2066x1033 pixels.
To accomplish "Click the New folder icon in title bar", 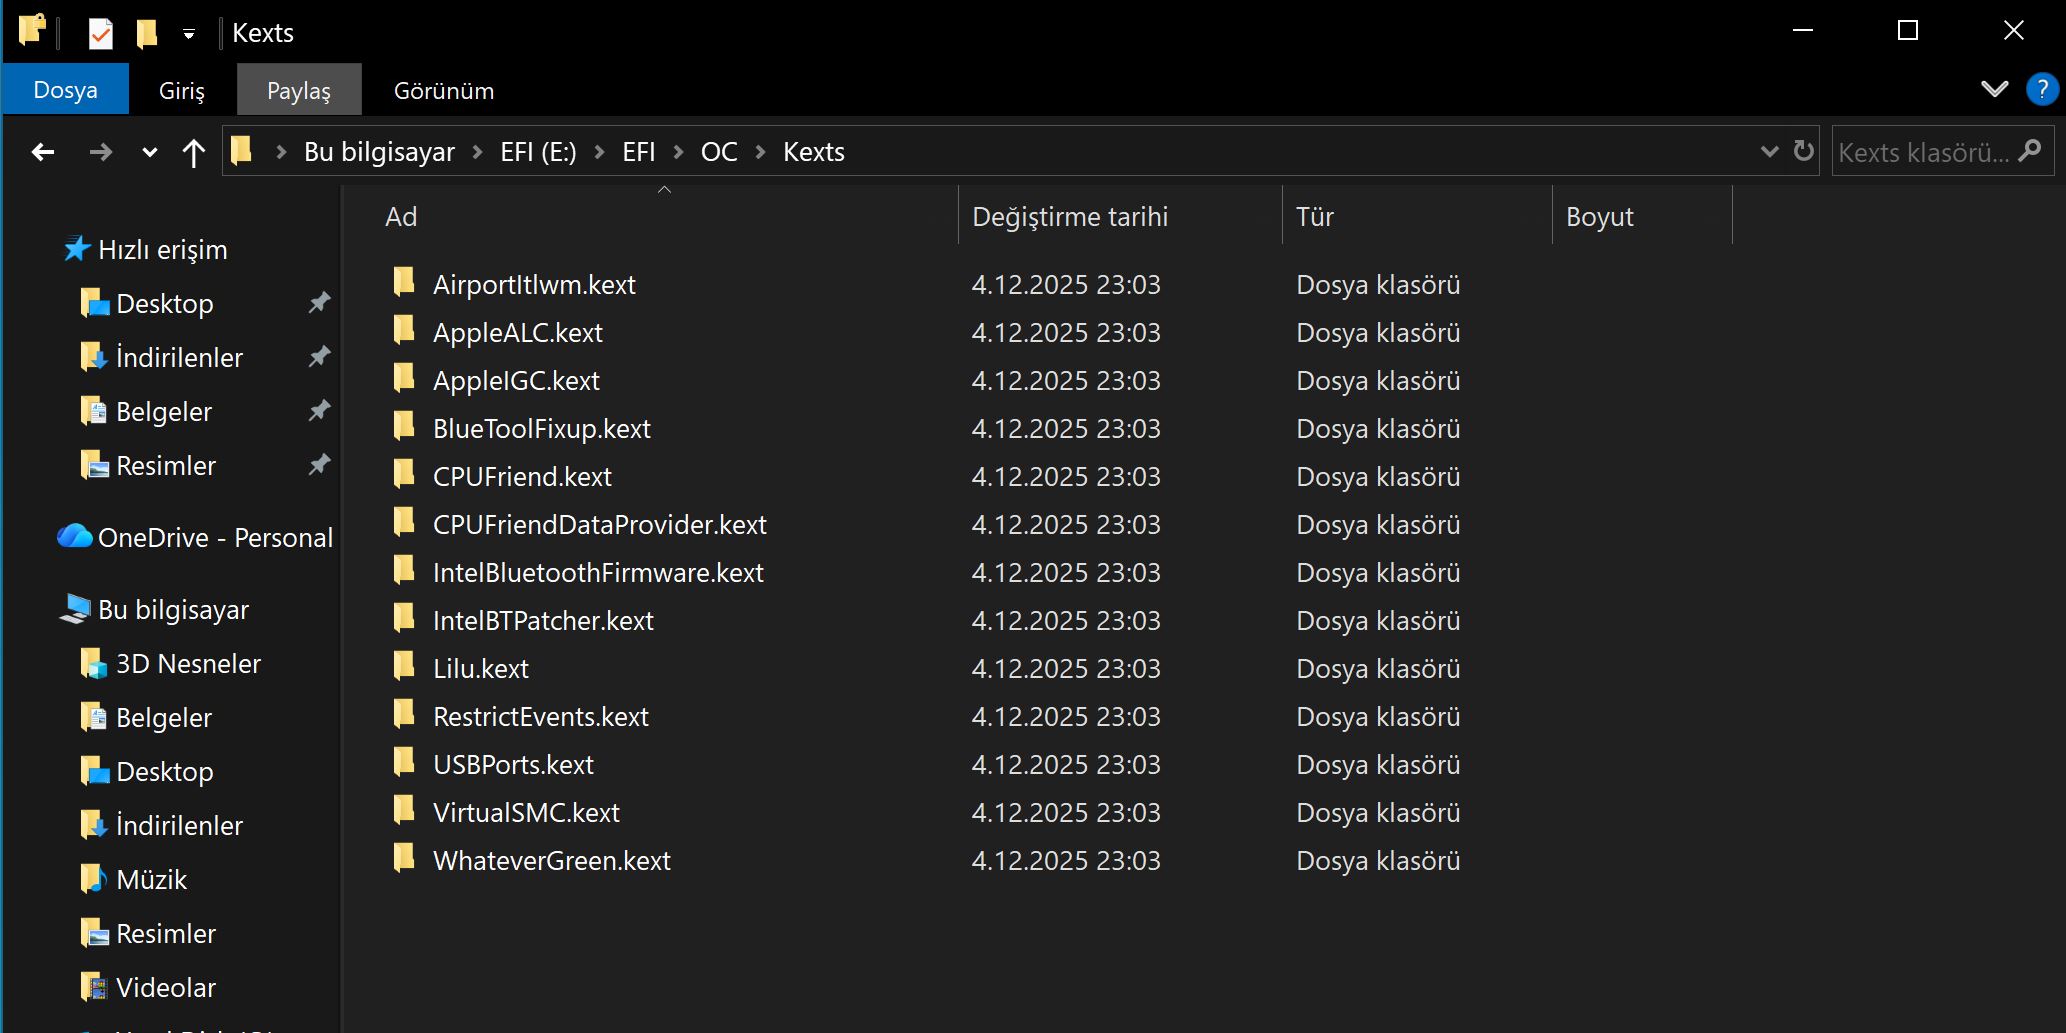I will (147, 33).
